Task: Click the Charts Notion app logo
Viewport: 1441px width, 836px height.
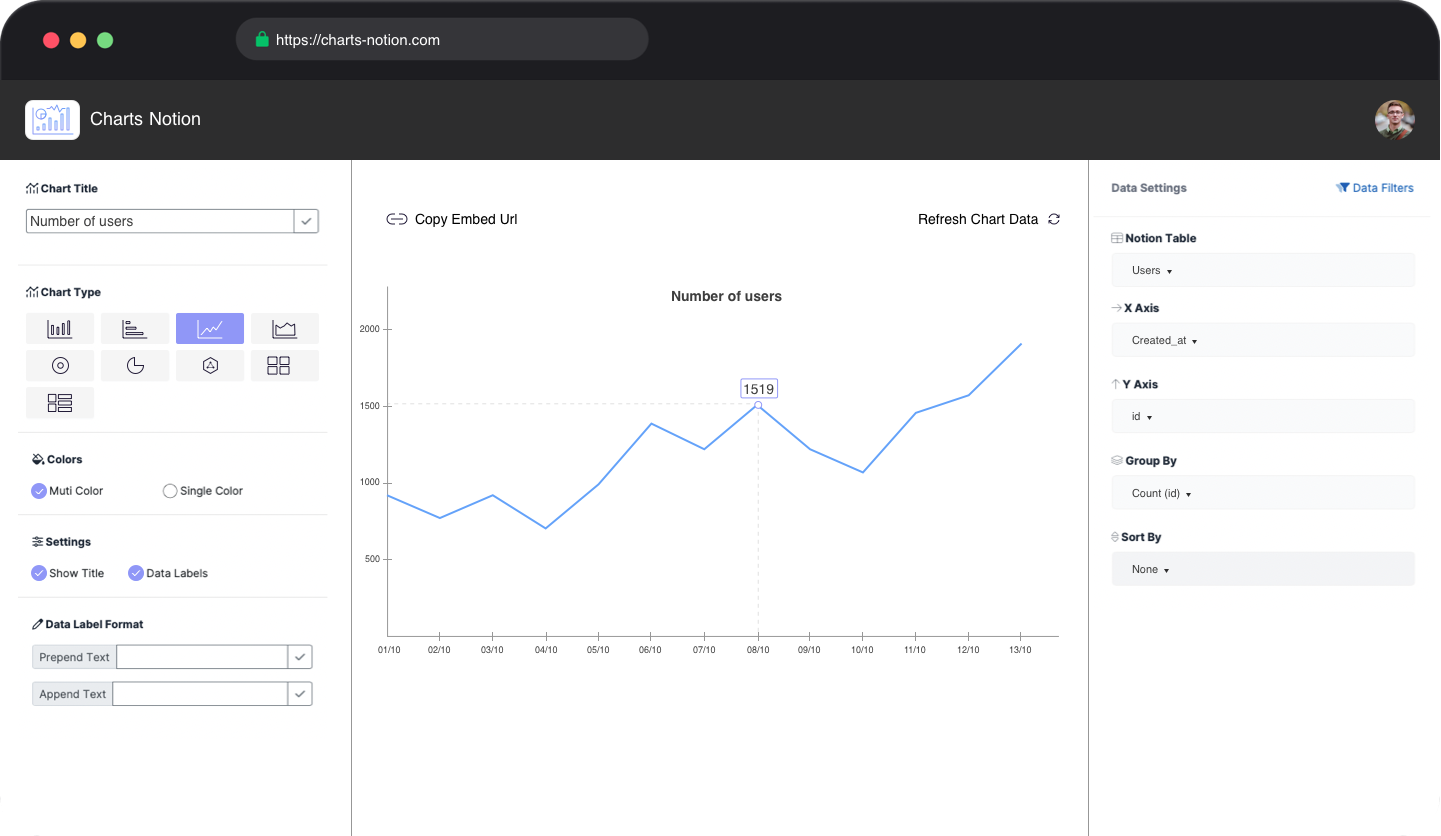Action: (x=52, y=119)
